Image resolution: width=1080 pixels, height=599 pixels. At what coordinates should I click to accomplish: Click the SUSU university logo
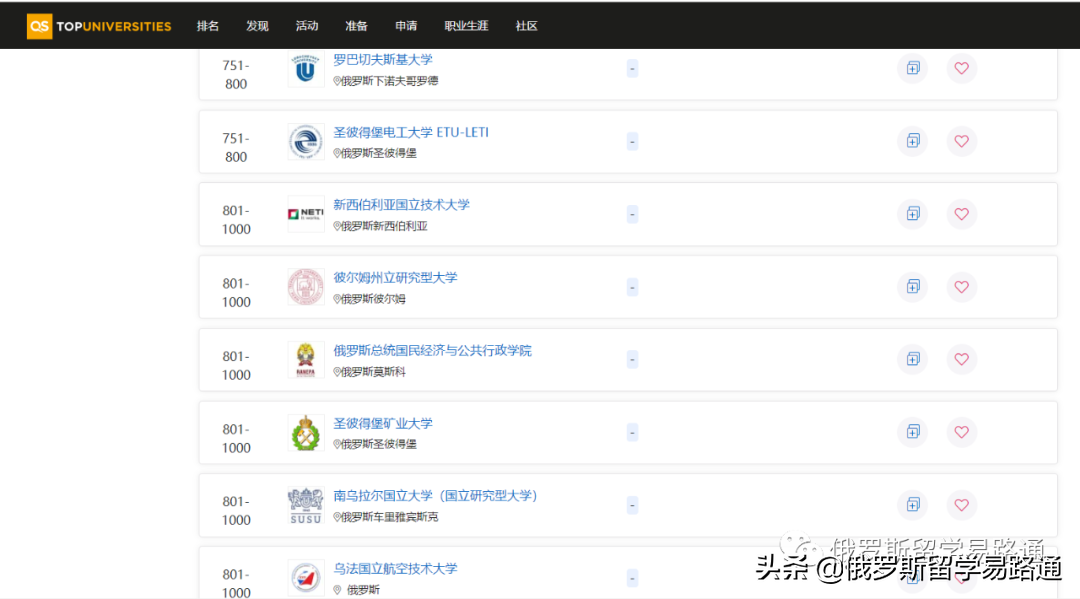306,505
